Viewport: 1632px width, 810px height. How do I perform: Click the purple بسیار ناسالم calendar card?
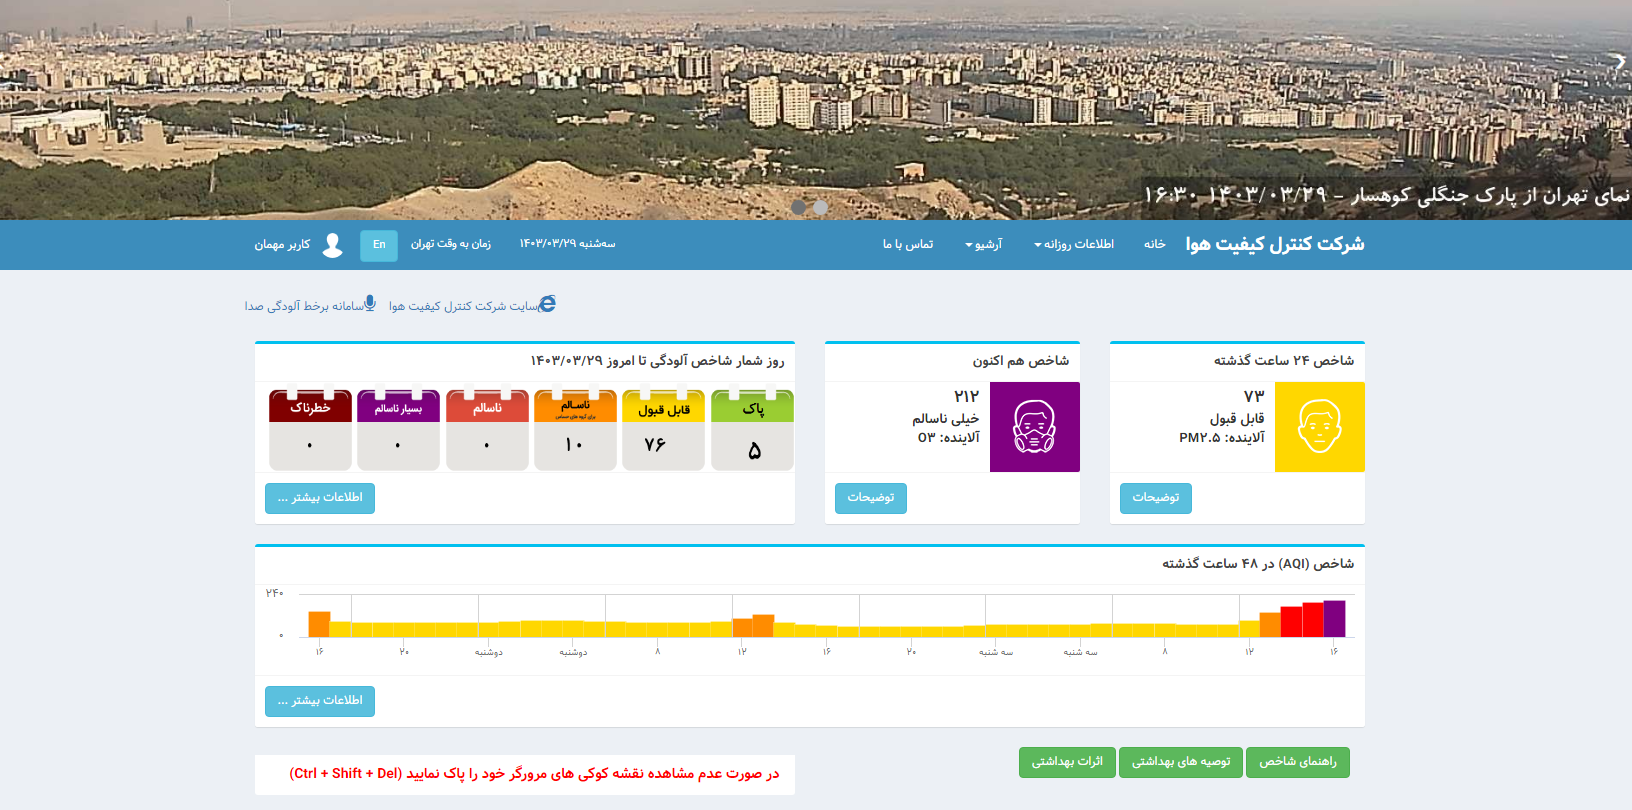pos(398,430)
